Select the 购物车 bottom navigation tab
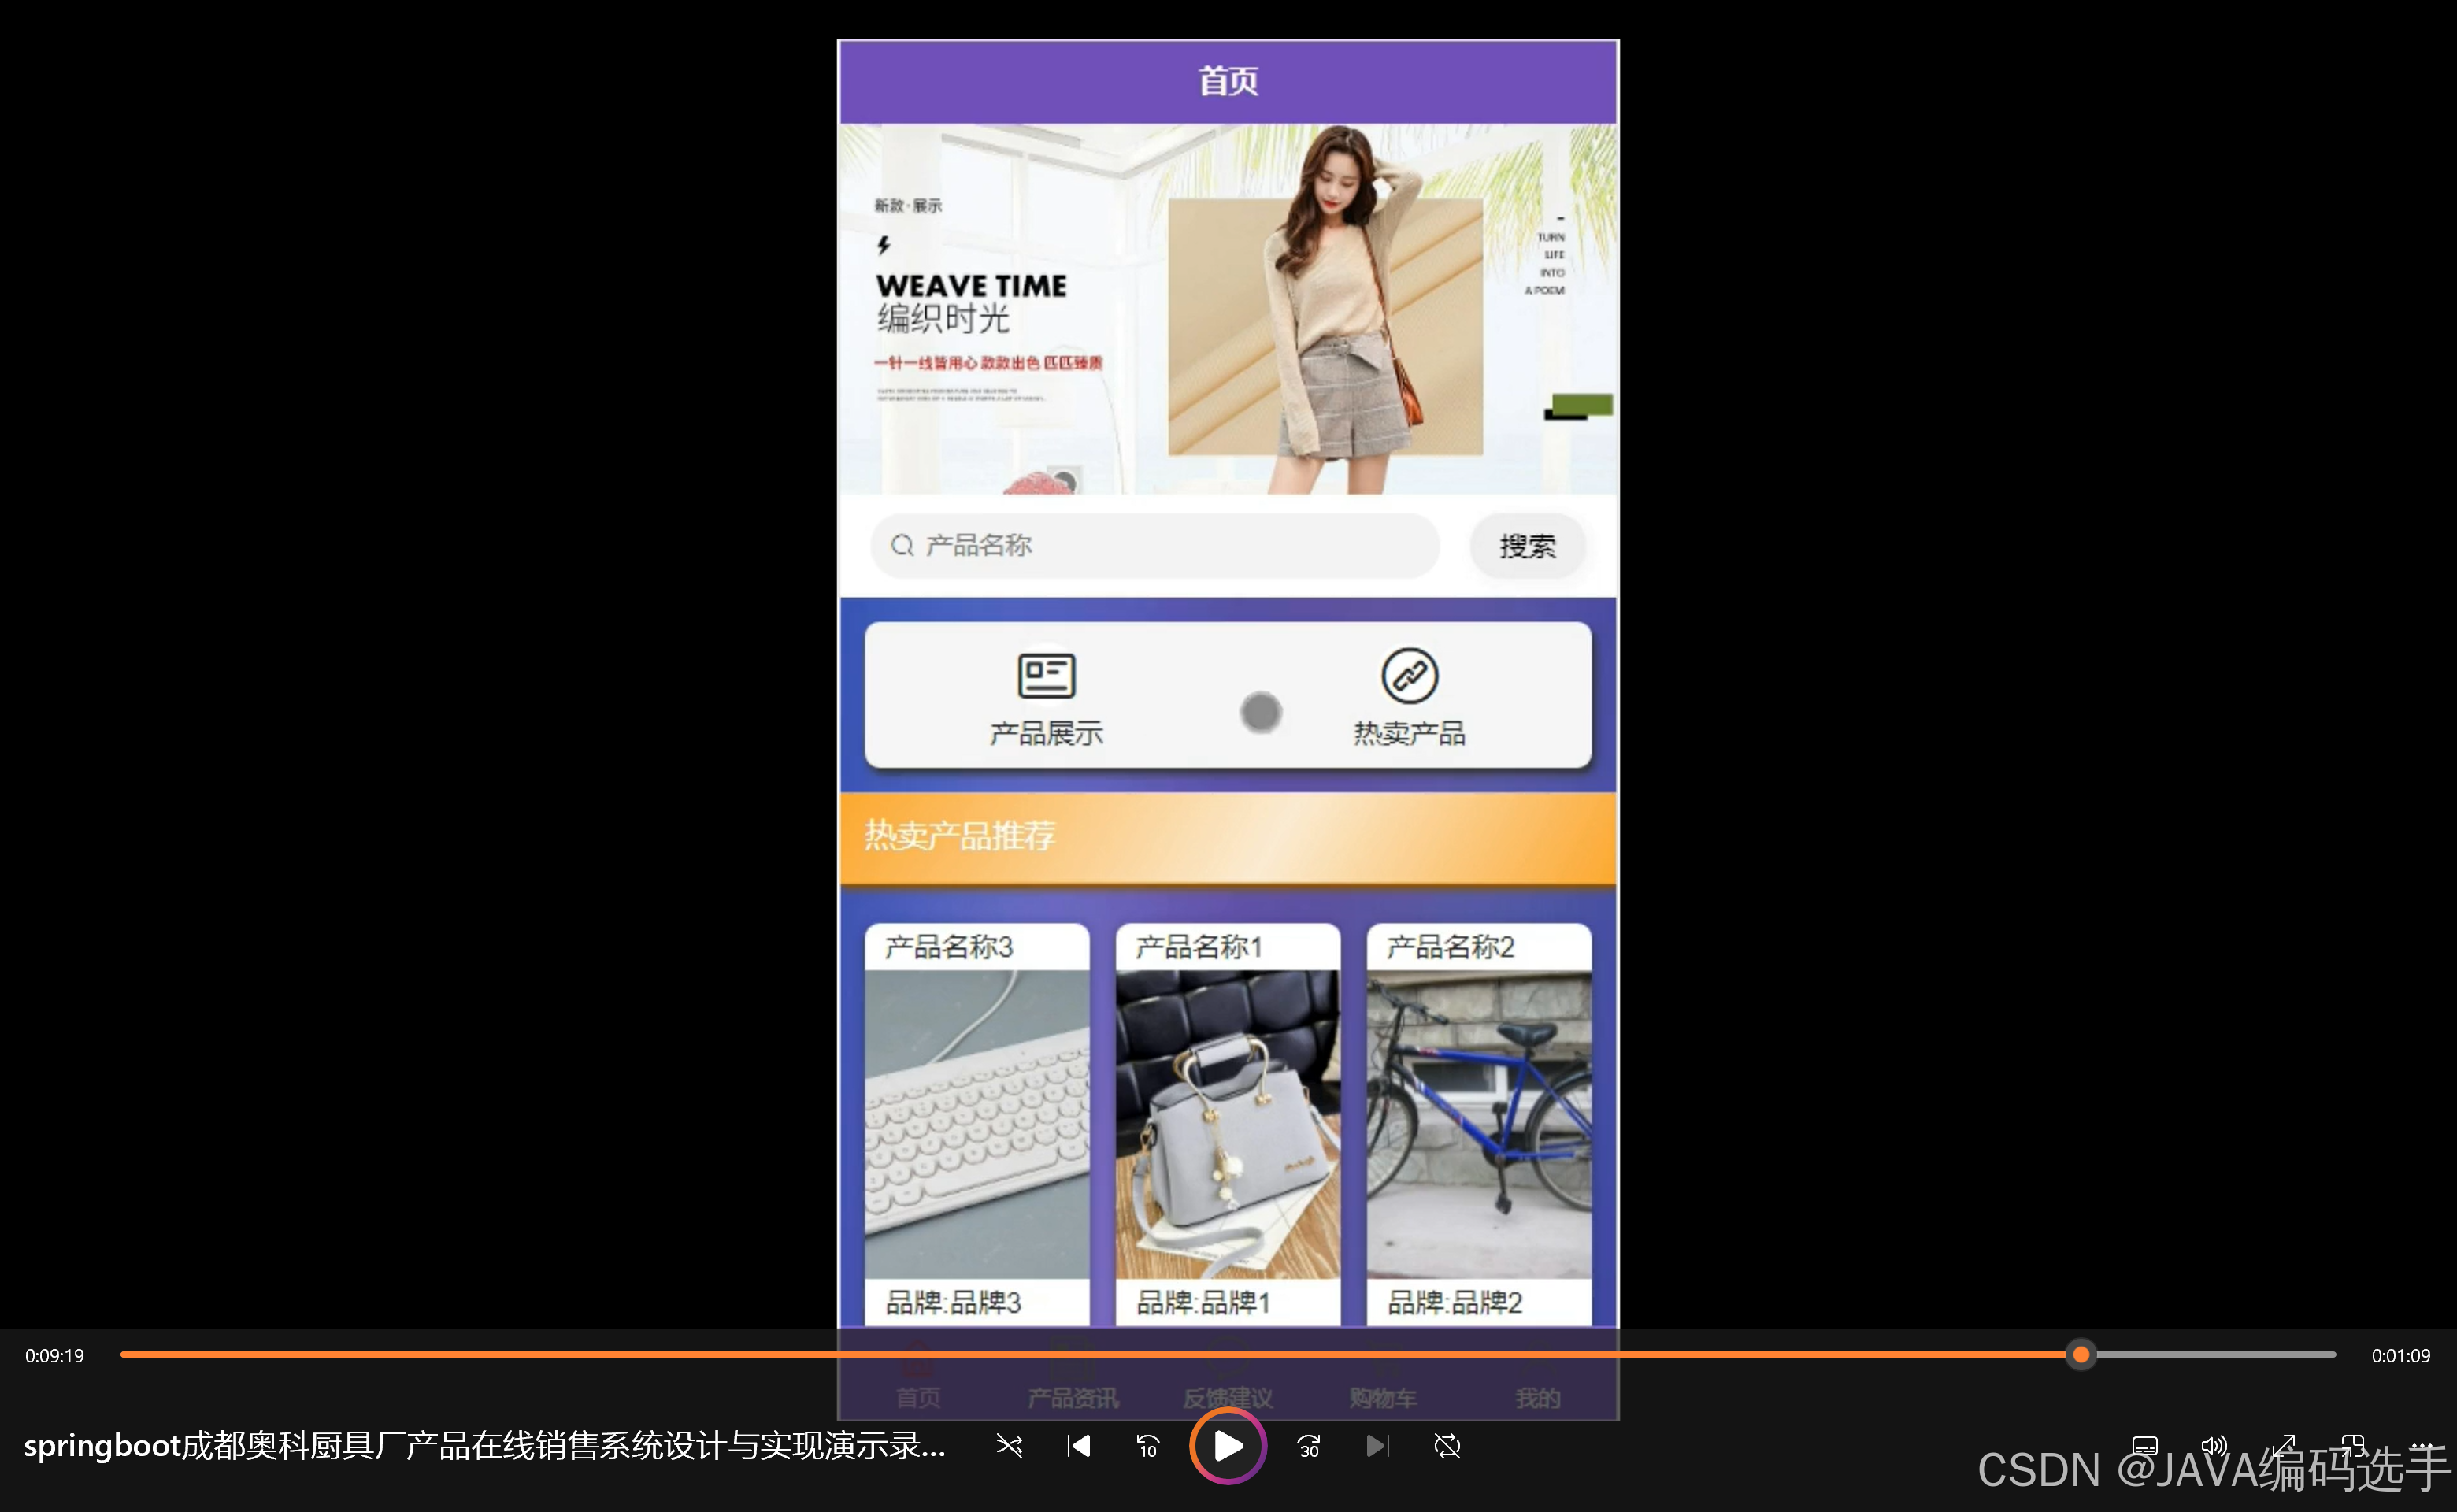The image size is (2457, 1512). [1383, 1376]
